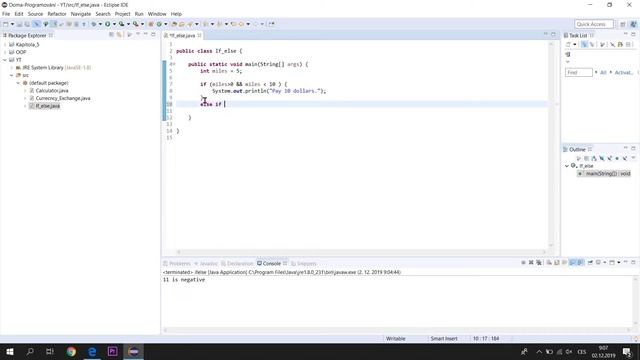Switch to the Declaration tab
Image resolution: width=640 pixels, height=360 pixels.
click(x=238, y=264)
